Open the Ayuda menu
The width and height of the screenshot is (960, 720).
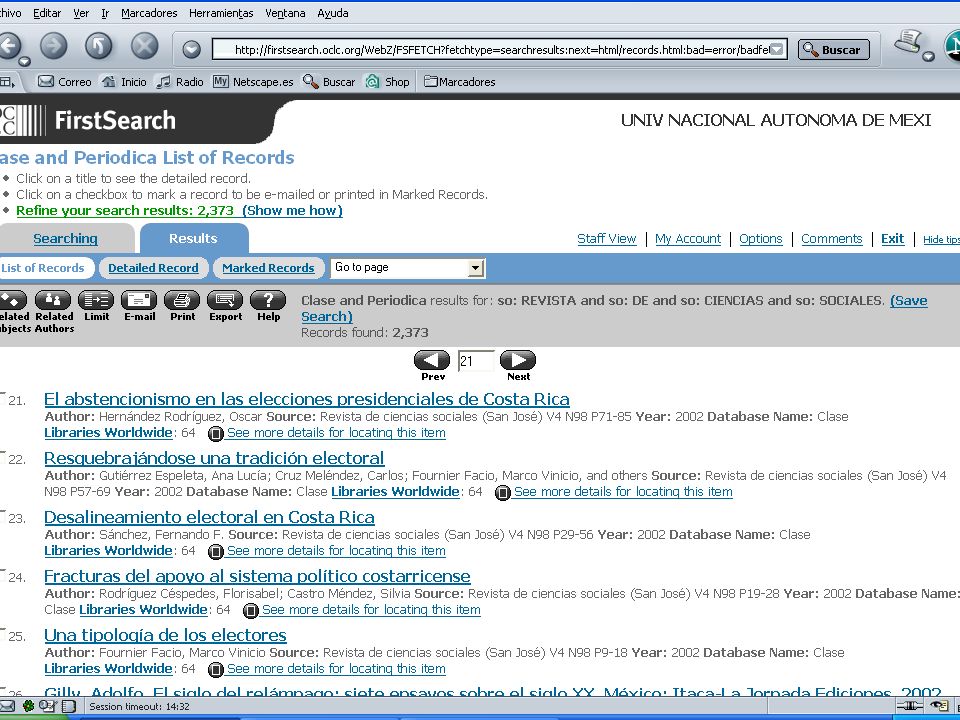click(333, 13)
